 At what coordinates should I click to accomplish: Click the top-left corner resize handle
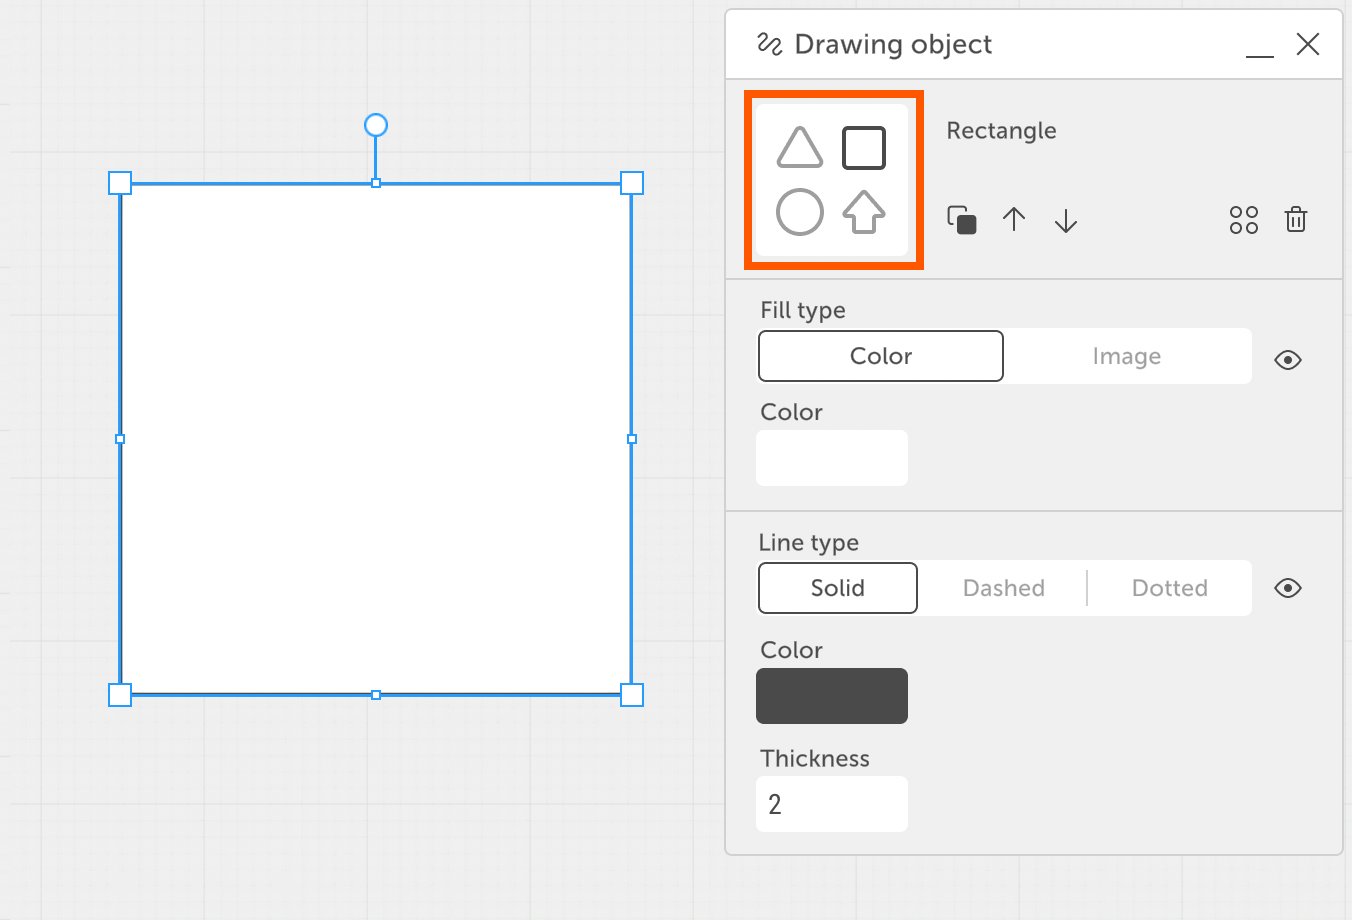click(120, 183)
